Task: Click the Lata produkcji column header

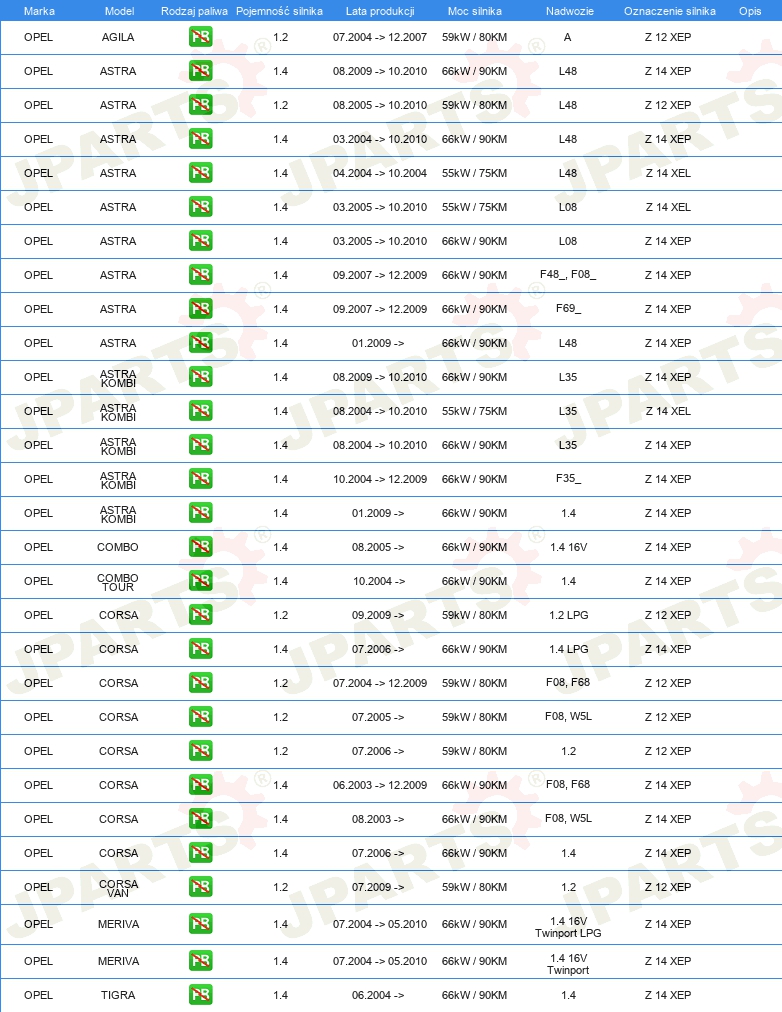Action: pyautogui.click(x=380, y=11)
